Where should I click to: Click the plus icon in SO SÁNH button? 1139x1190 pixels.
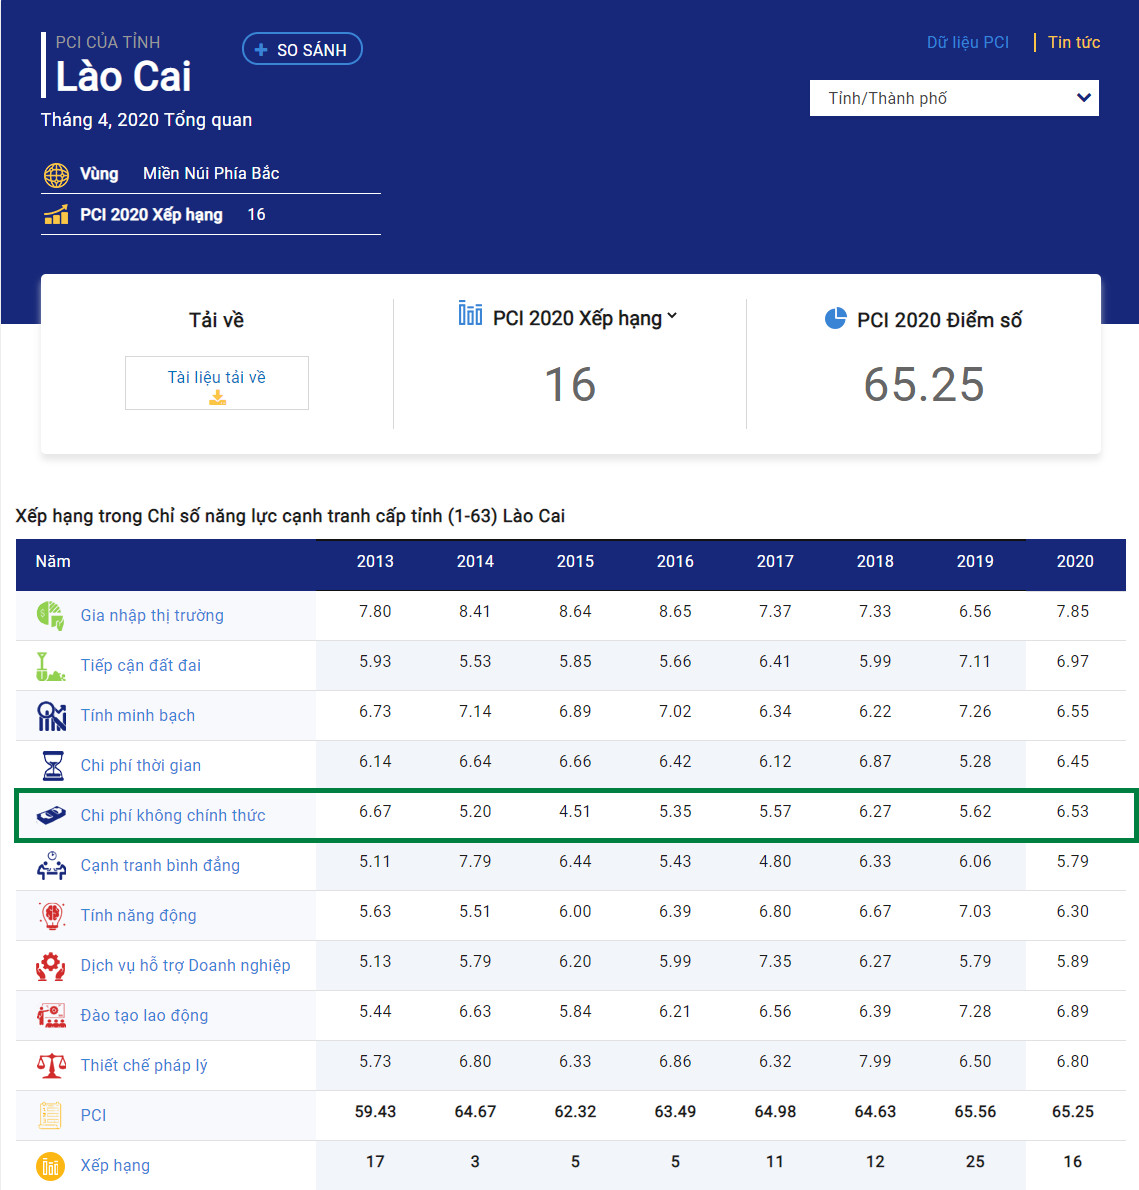point(261,49)
